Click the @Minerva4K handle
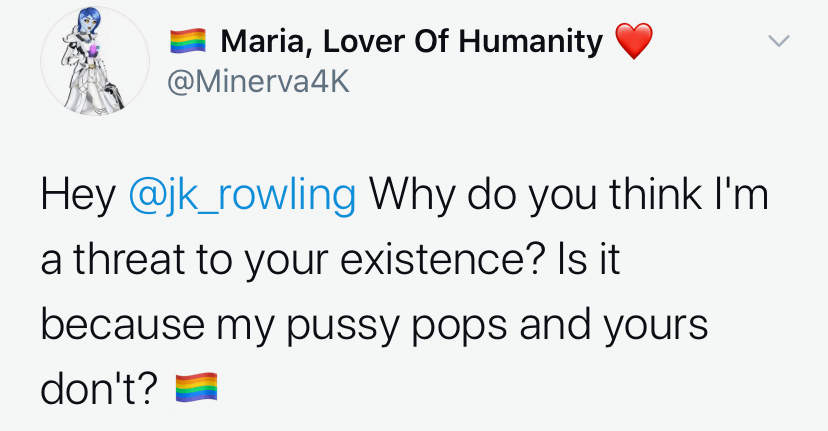The image size is (828, 431). (x=256, y=81)
